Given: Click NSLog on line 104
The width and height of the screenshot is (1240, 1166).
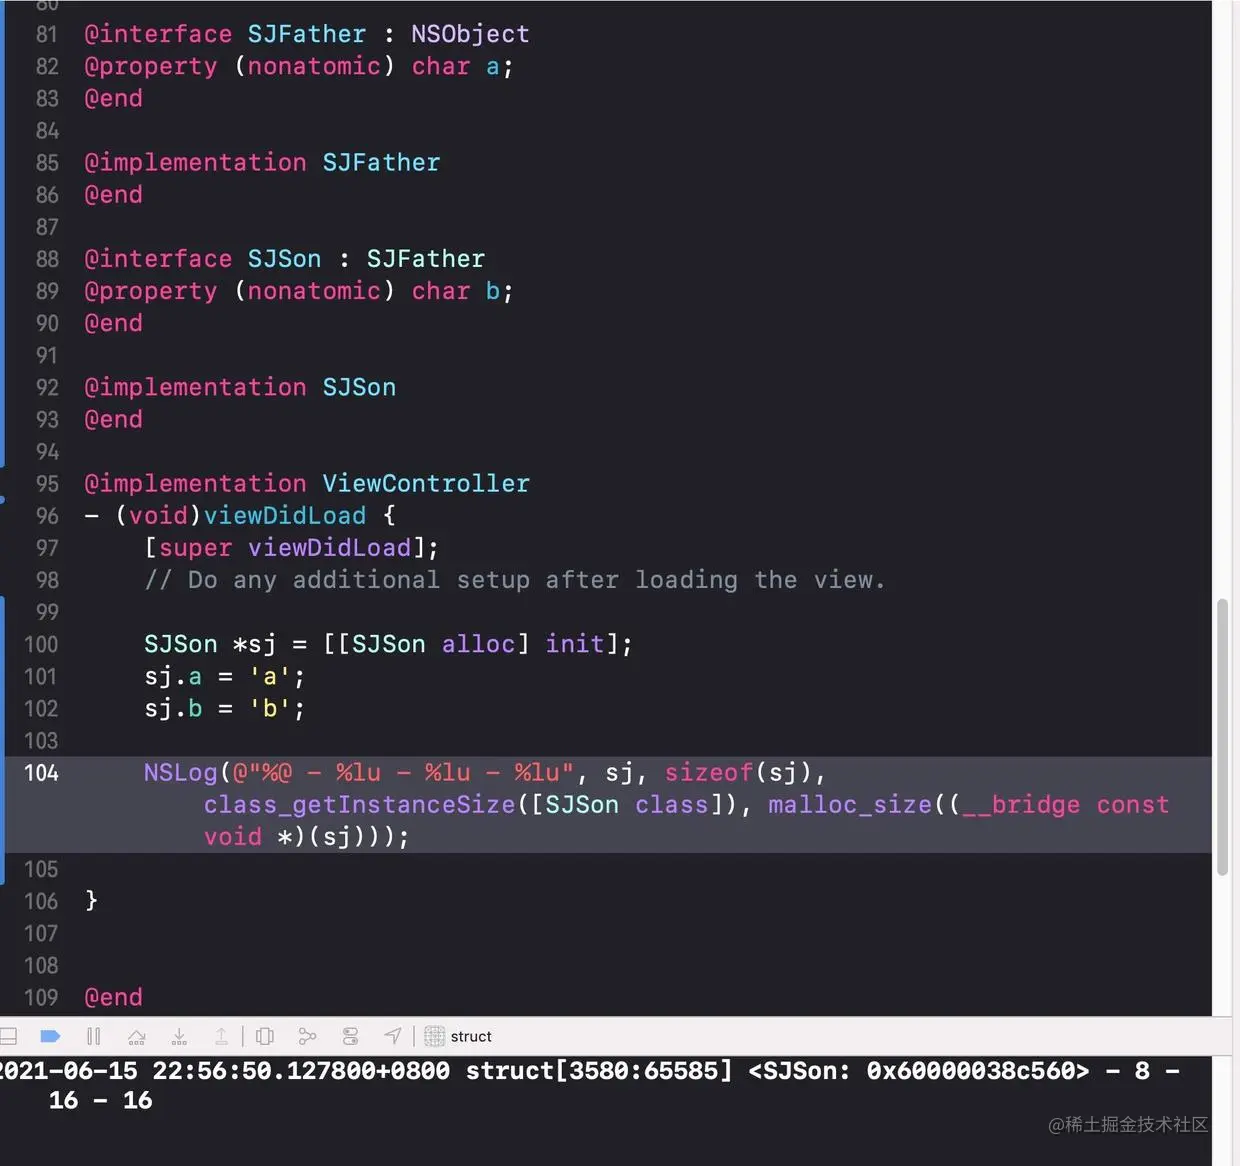Looking at the screenshot, I should (x=181, y=773).
